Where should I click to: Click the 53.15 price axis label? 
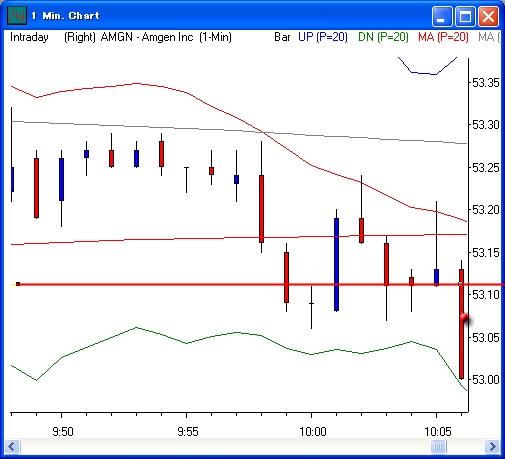click(486, 253)
